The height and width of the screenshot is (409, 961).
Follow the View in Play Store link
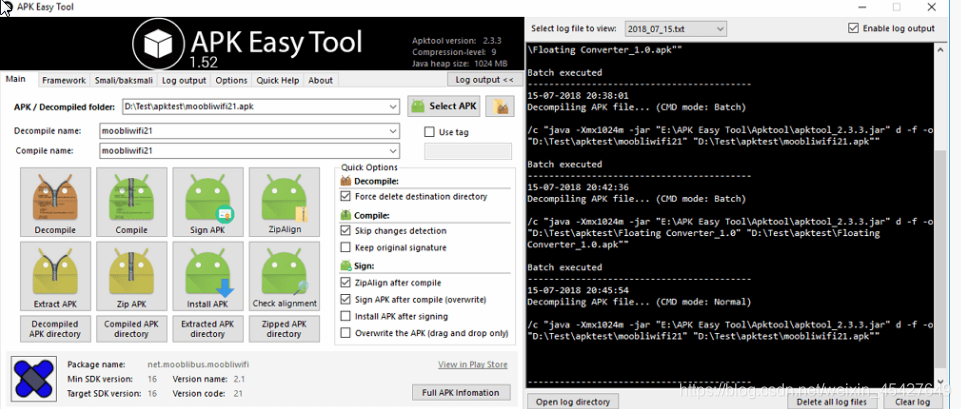473,364
